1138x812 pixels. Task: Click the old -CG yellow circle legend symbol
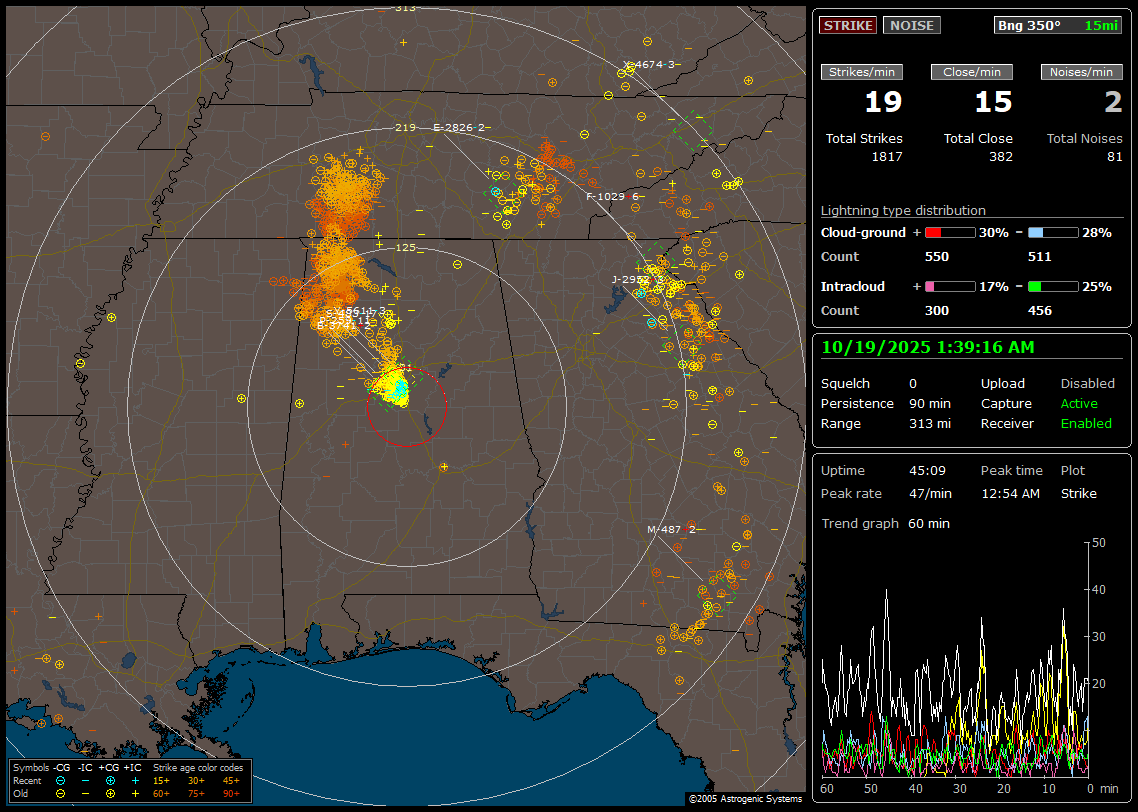pos(61,793)
